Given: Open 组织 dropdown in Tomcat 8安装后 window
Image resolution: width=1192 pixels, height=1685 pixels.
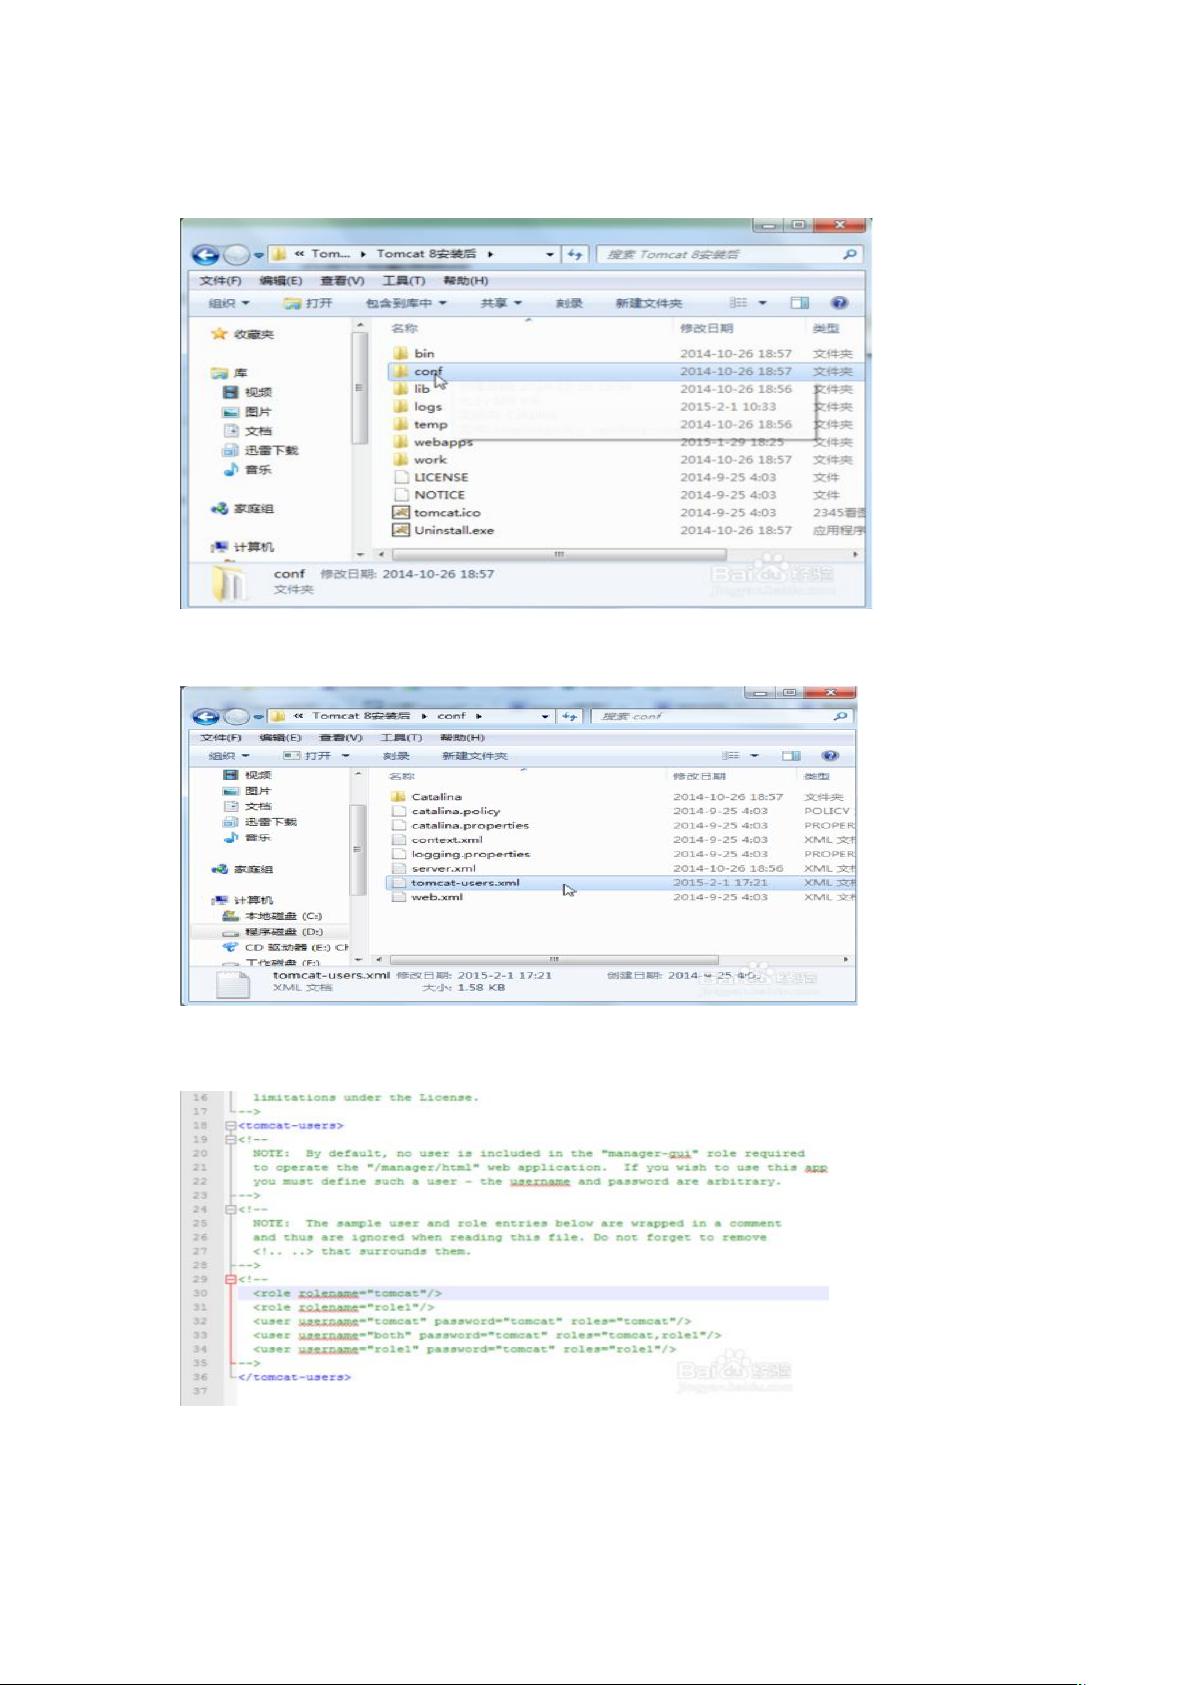Looking at the screenshot, I should pos(229,303).
